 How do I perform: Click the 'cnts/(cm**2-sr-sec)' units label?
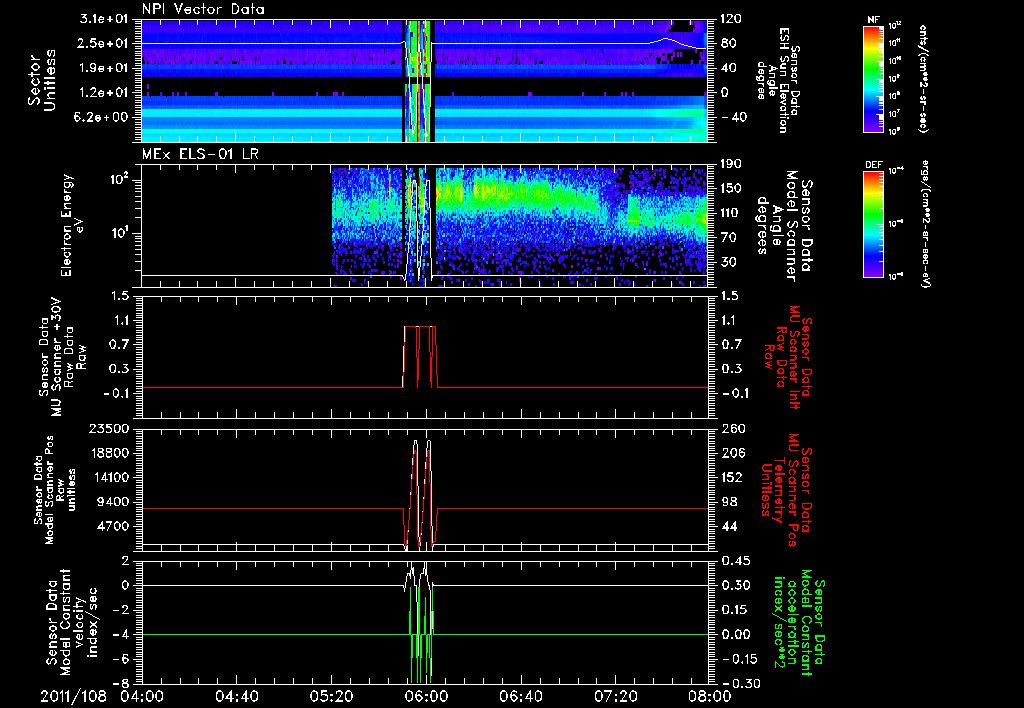coord(922,78)
